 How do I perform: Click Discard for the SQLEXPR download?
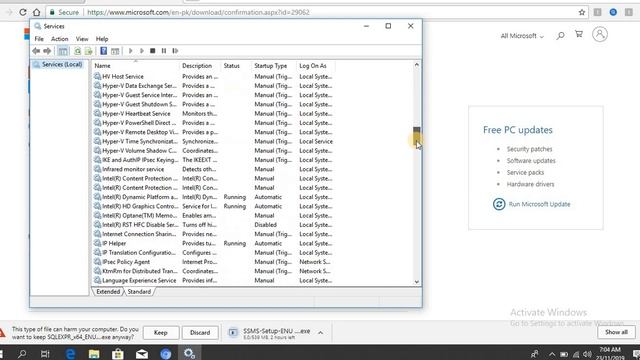[200, 333]
